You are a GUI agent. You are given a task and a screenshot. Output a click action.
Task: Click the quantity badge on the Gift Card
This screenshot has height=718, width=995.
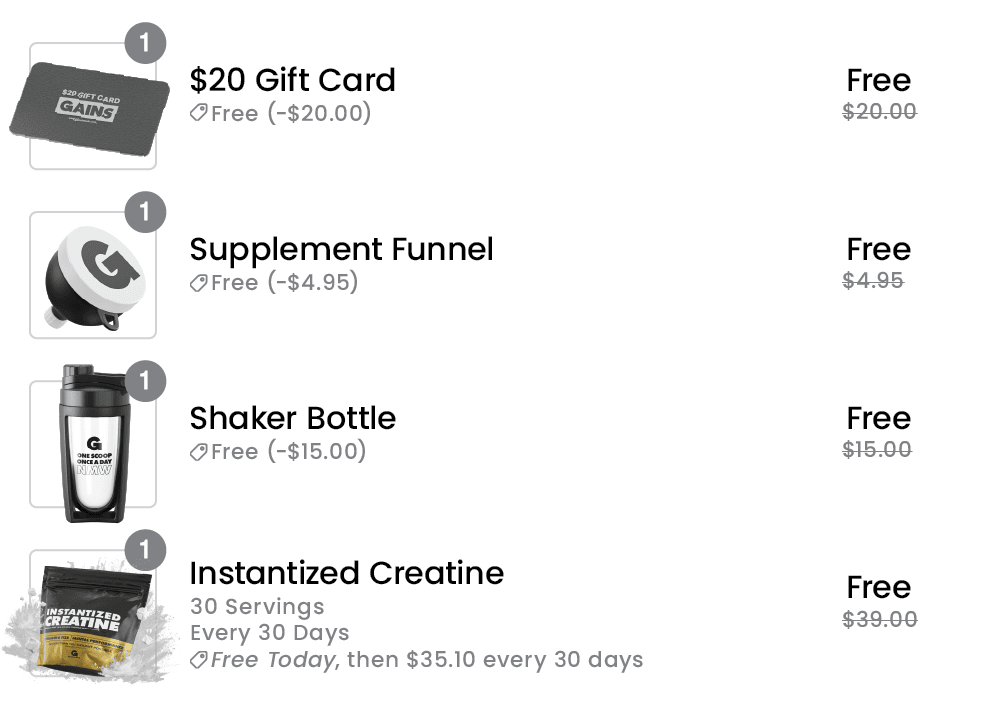pos(145,43)
